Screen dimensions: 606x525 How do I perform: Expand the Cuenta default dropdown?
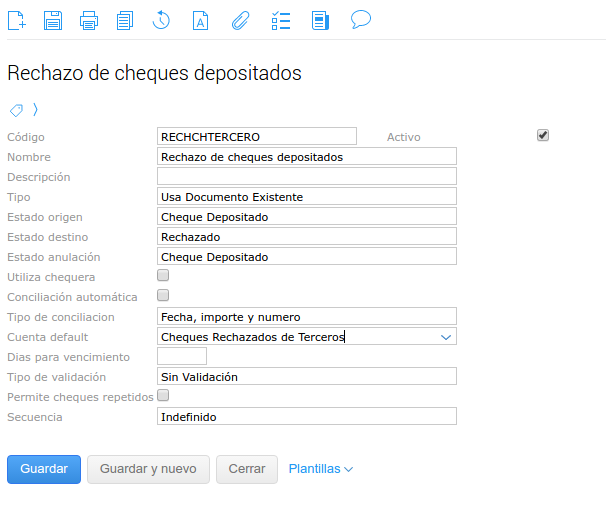tap(446, 337)
